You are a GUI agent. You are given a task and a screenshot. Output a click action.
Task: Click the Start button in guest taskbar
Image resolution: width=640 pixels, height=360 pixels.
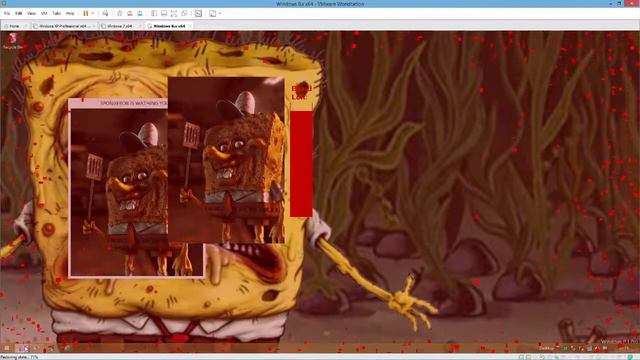point(7,348)
